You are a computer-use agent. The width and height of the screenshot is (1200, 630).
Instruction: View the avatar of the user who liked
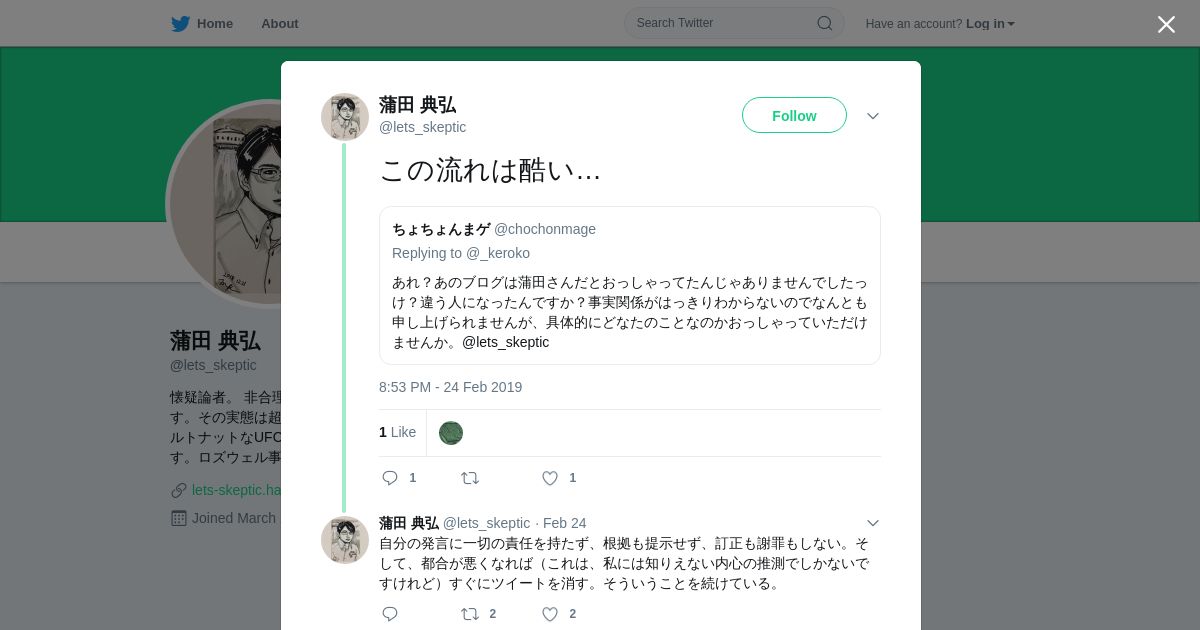coord(451,433)
